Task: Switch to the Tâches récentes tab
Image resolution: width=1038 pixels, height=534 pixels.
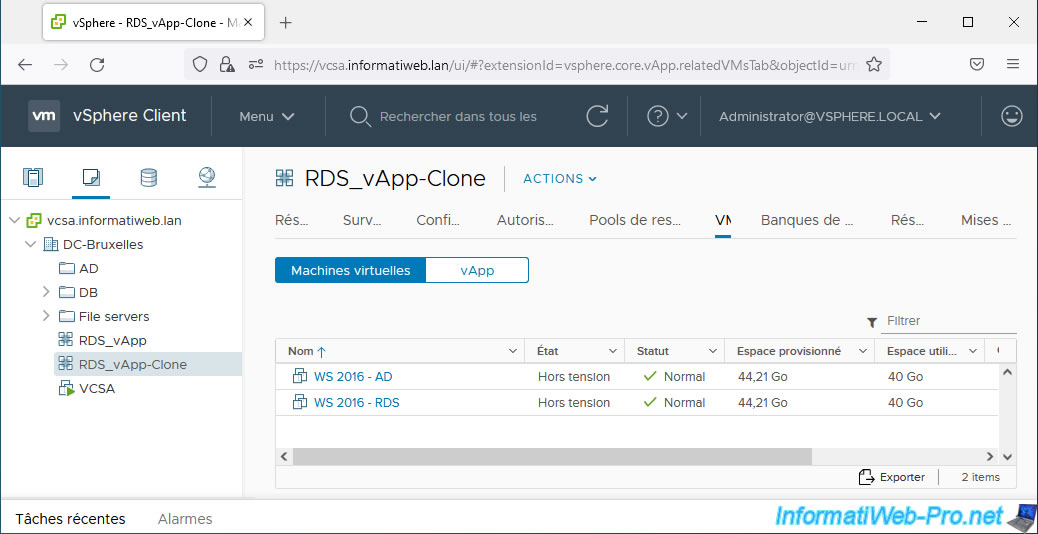Action: (70, 518)
